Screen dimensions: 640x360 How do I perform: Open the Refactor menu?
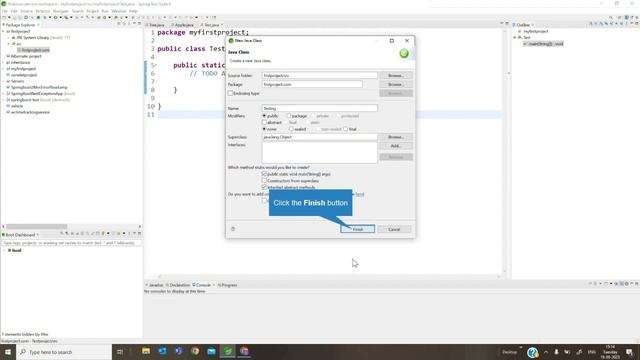42,11
